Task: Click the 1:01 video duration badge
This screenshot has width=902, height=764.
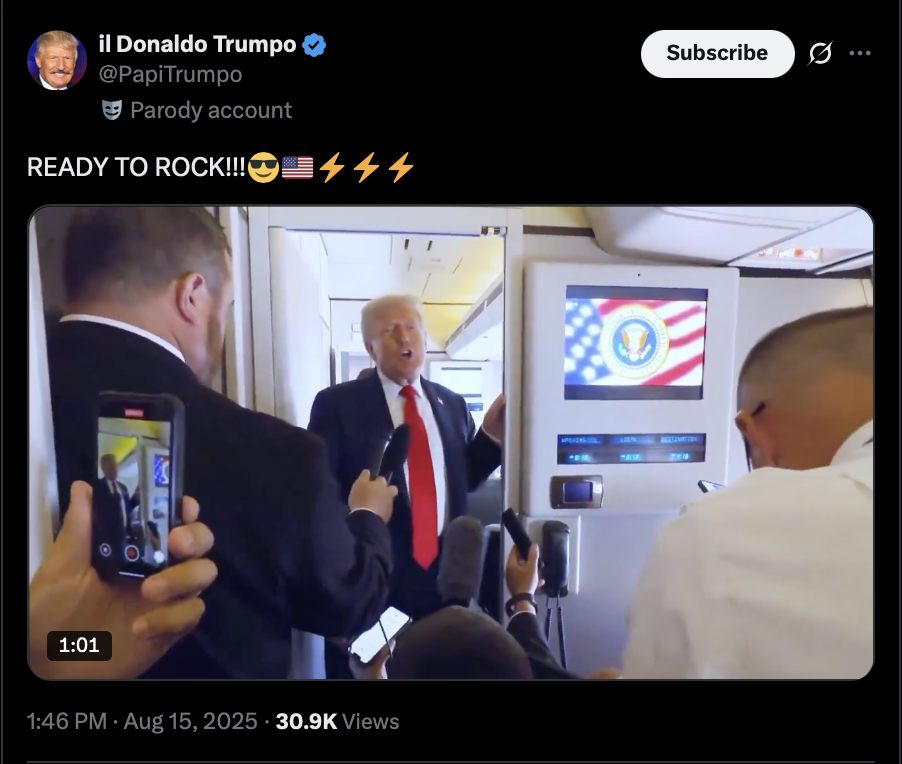Action: (x=79, y=645)
